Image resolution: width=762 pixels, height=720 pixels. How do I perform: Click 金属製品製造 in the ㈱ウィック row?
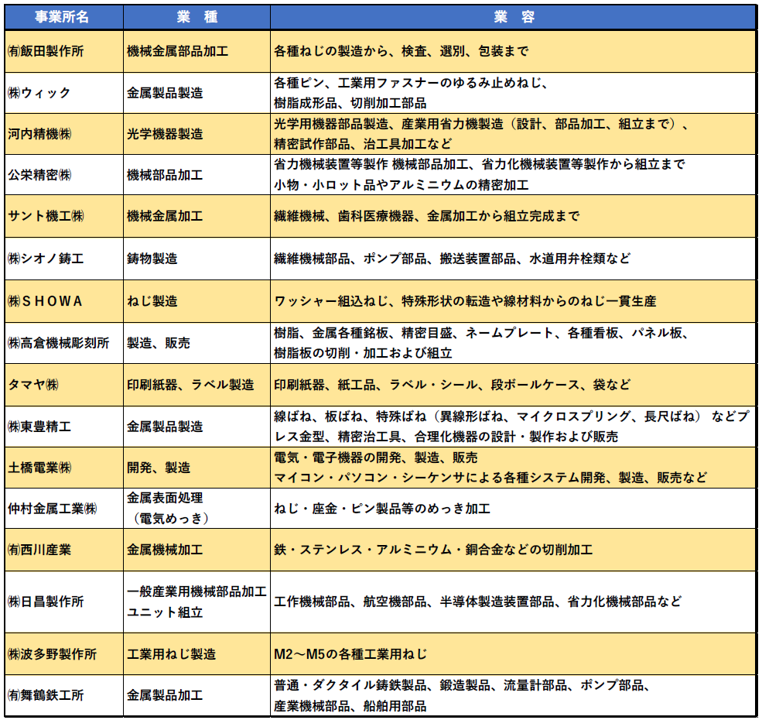[x=197, y=93]
